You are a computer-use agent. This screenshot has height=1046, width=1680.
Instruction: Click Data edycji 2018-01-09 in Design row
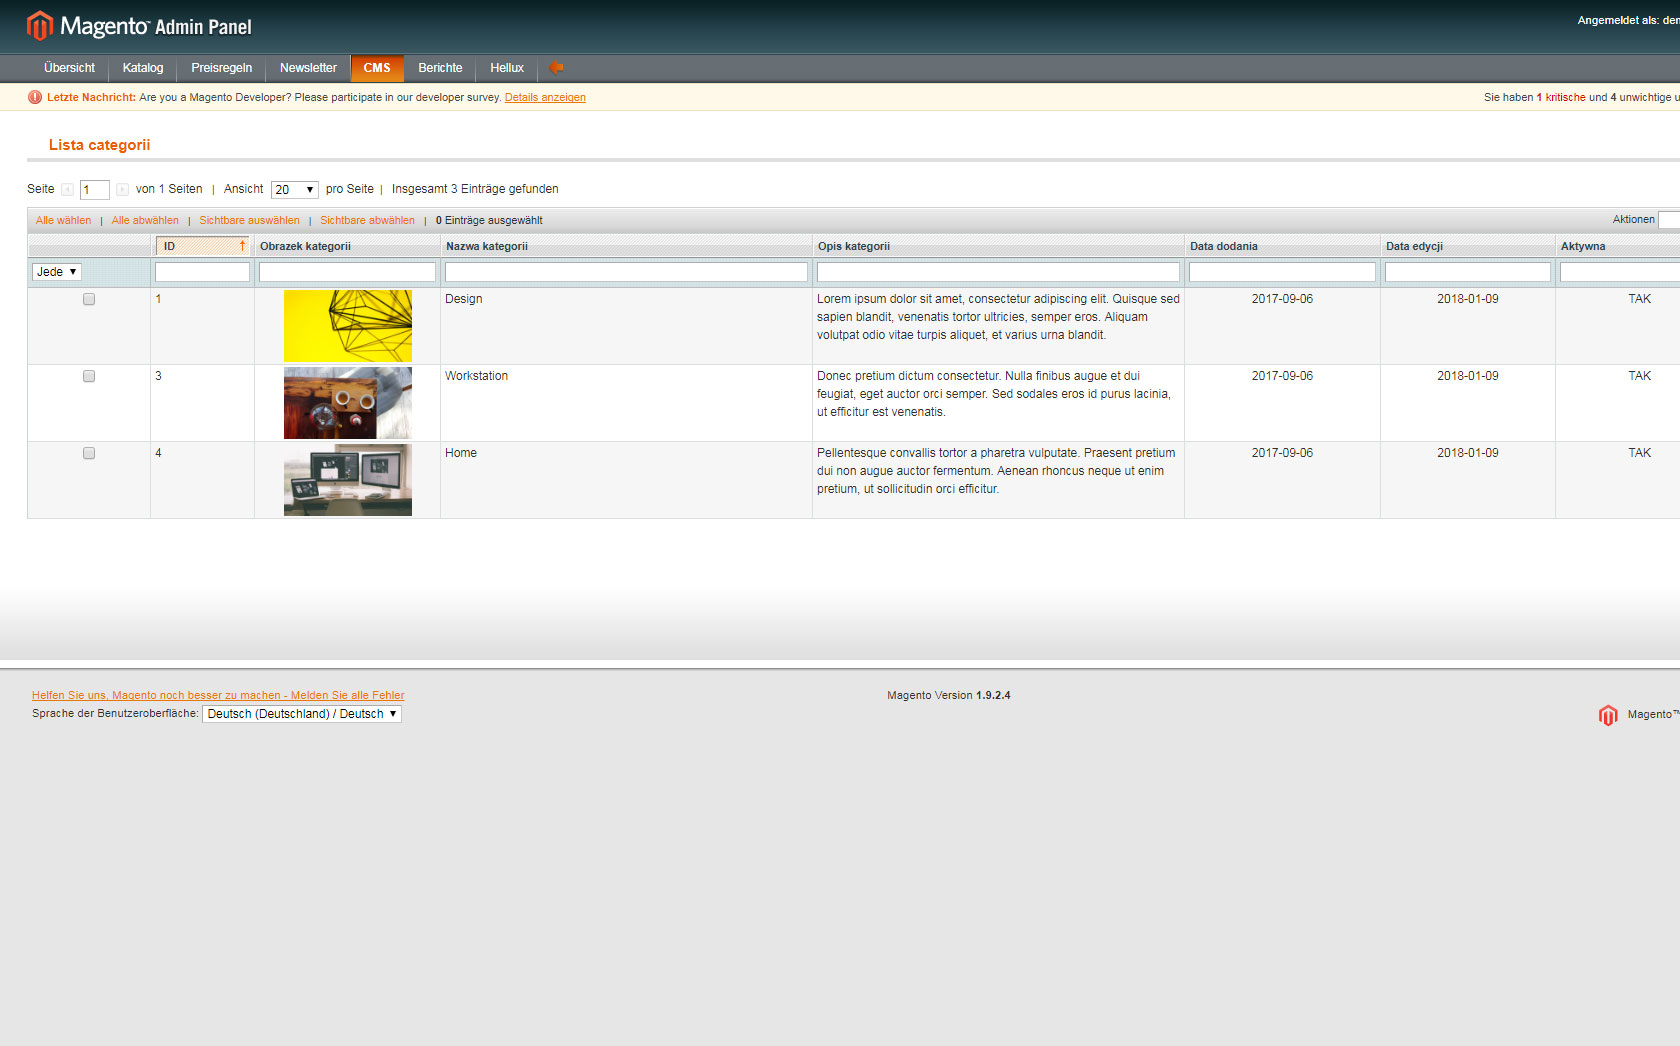coord(1468,299)
